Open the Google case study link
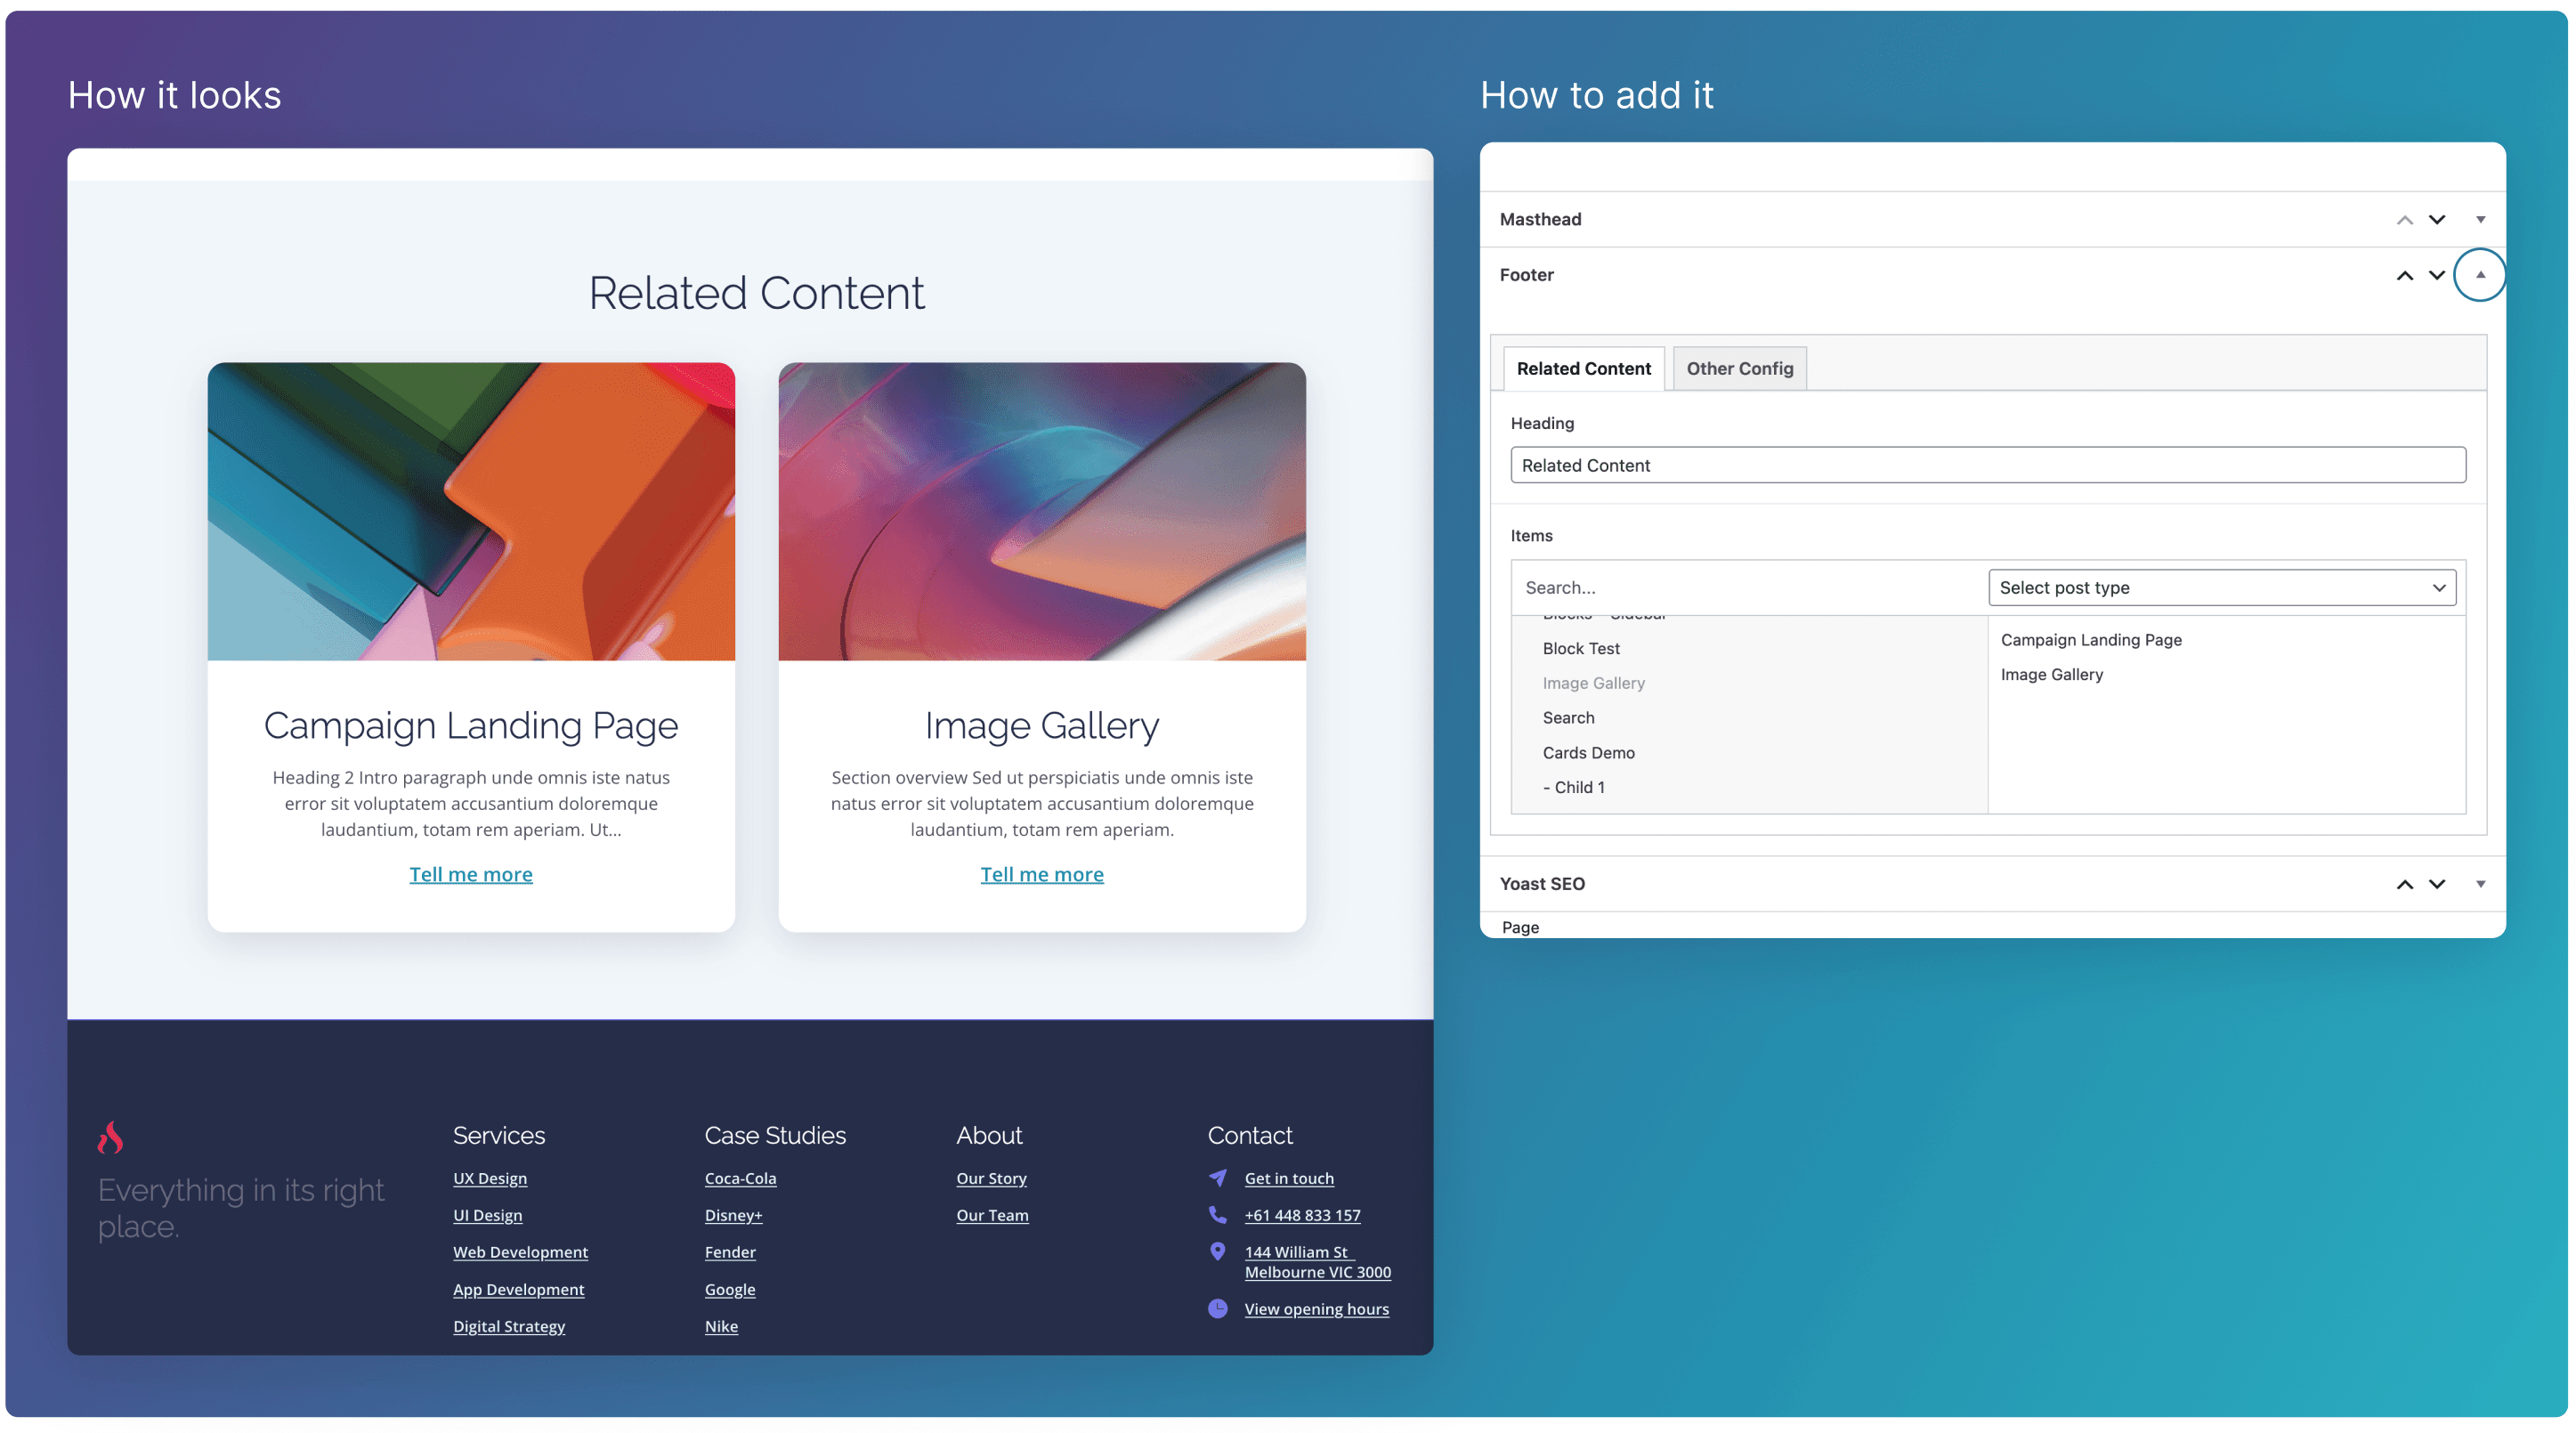 730,1290
